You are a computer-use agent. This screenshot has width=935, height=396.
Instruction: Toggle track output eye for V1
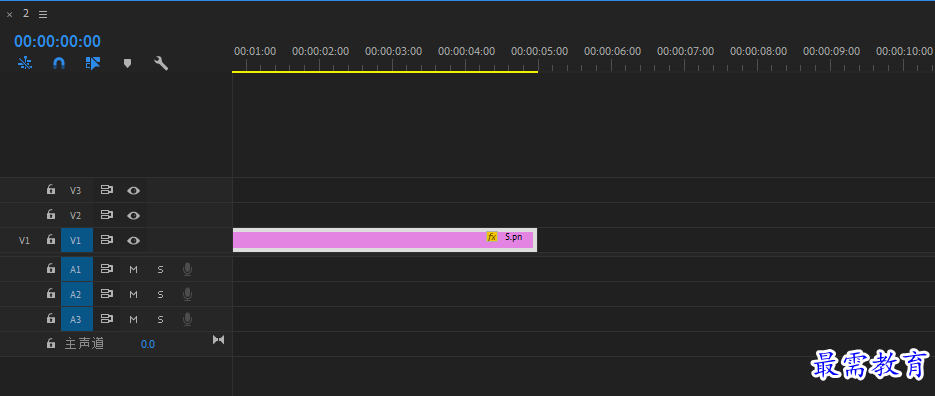point(134,240)
